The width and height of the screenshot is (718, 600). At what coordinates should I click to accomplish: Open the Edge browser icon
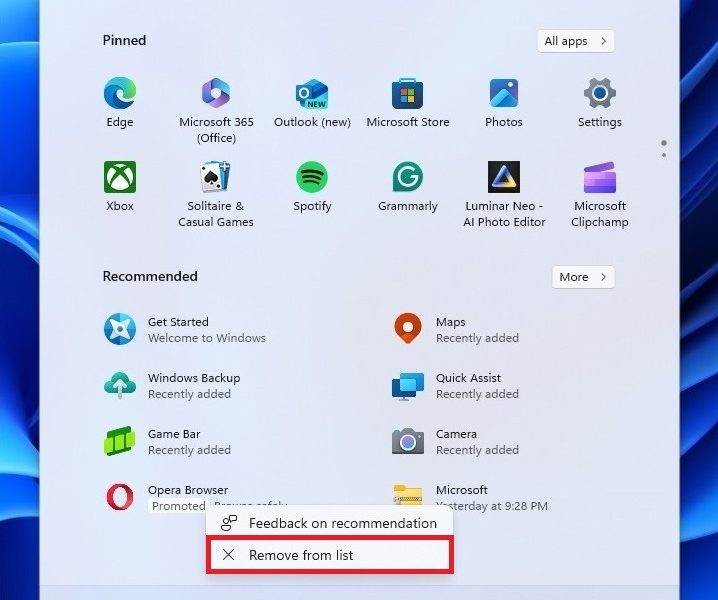[120, 93]
